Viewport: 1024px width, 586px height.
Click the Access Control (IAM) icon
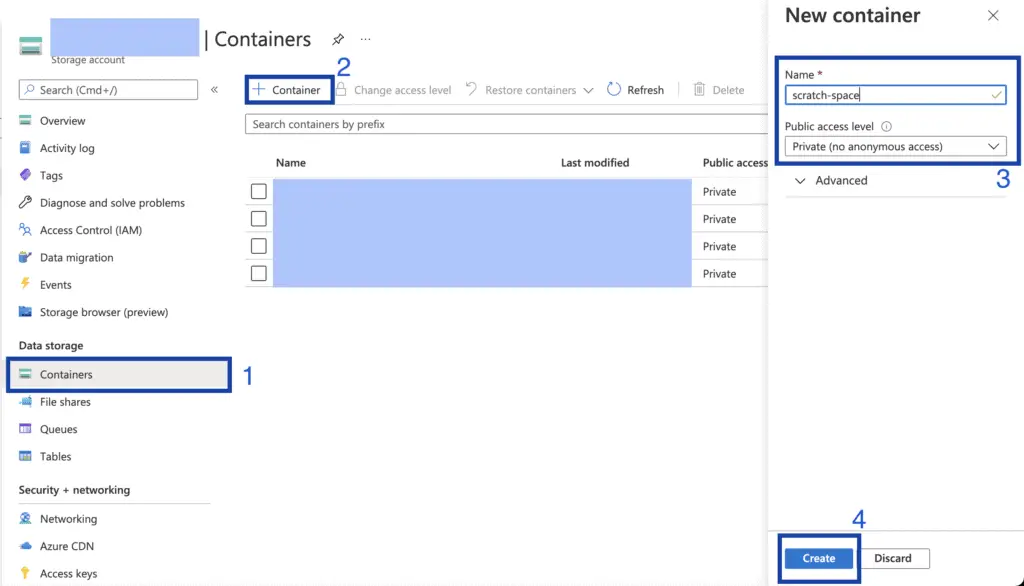25,230
